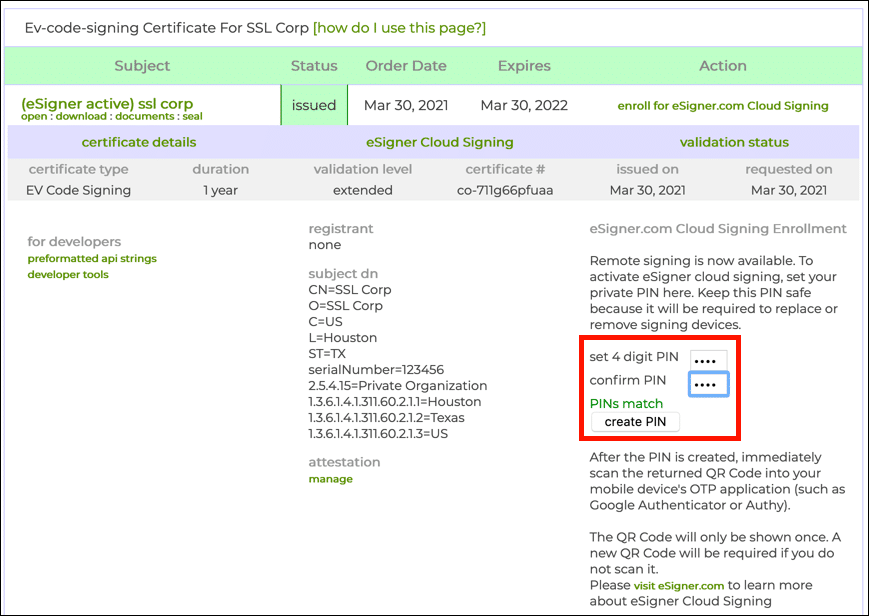869x616 pixels.
Task: Click 'manage' under attestation
Action: coord(330,479)
